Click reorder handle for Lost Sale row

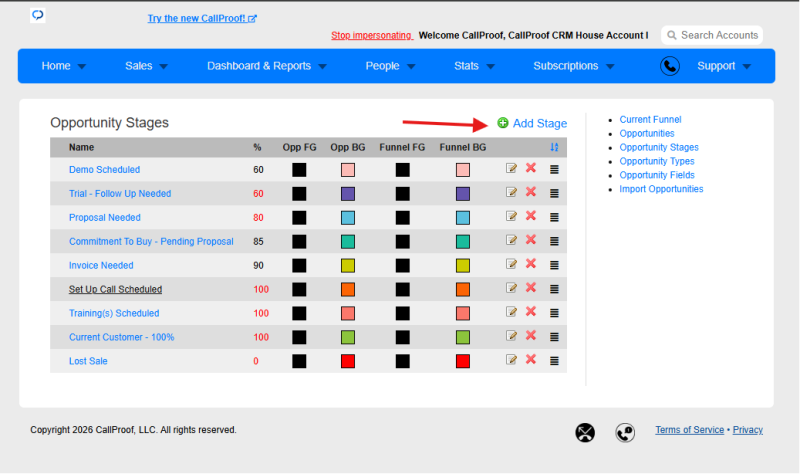coord(554,361)
